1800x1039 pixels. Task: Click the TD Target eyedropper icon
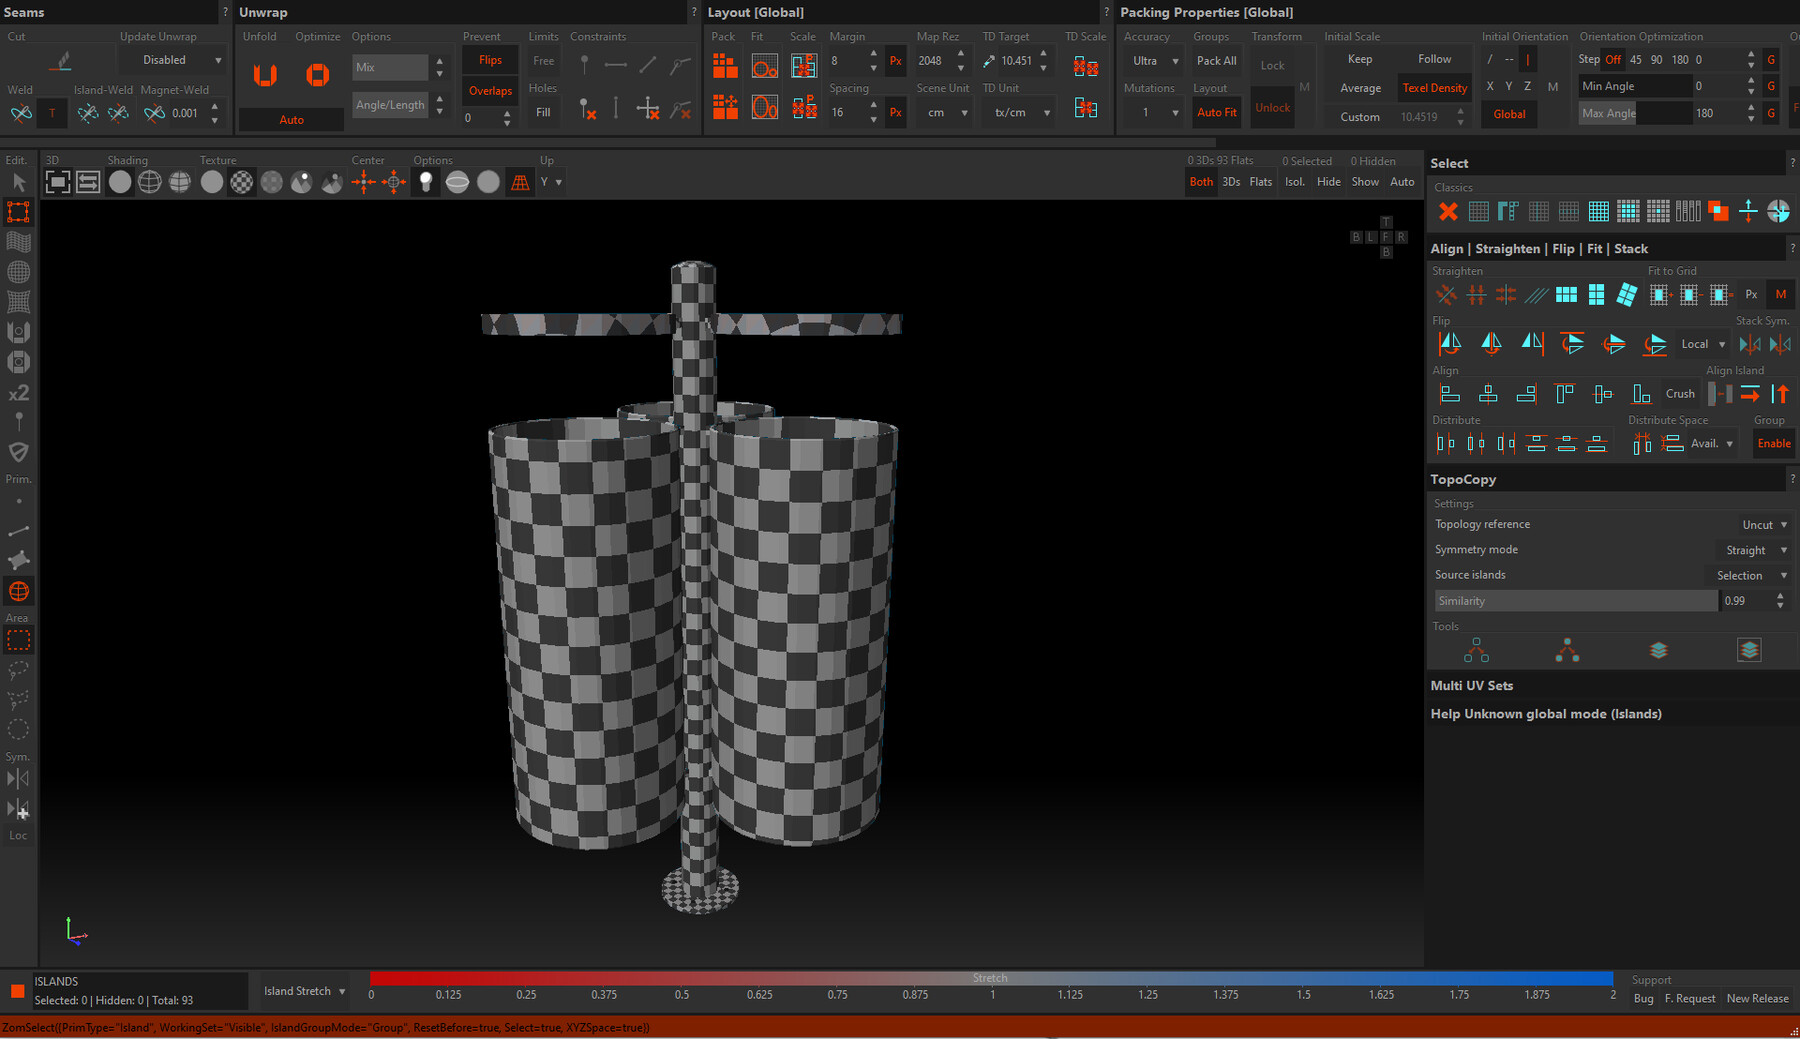pyautogui.click(x=989, y=61)
